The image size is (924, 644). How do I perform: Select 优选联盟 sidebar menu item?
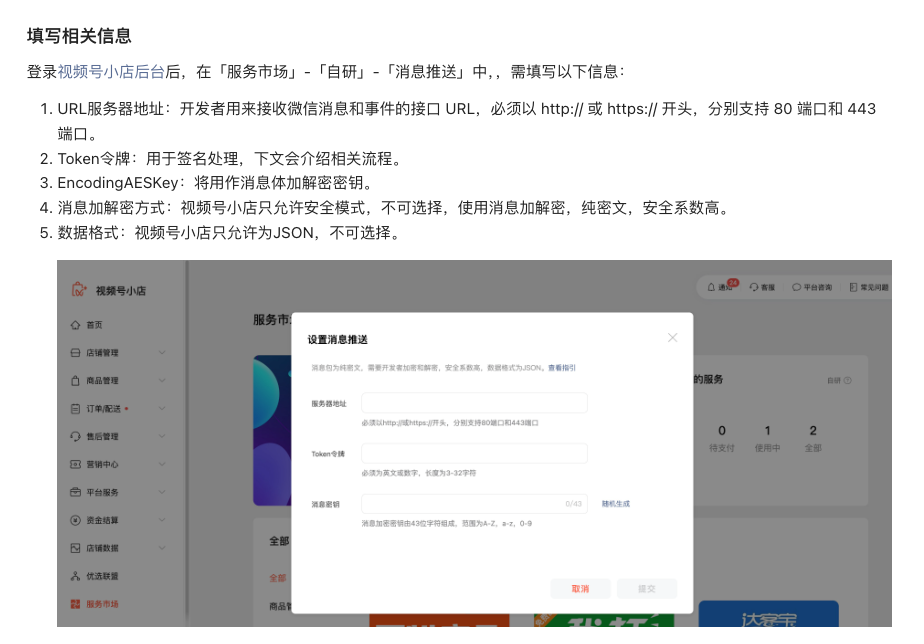tap(103, 576)
